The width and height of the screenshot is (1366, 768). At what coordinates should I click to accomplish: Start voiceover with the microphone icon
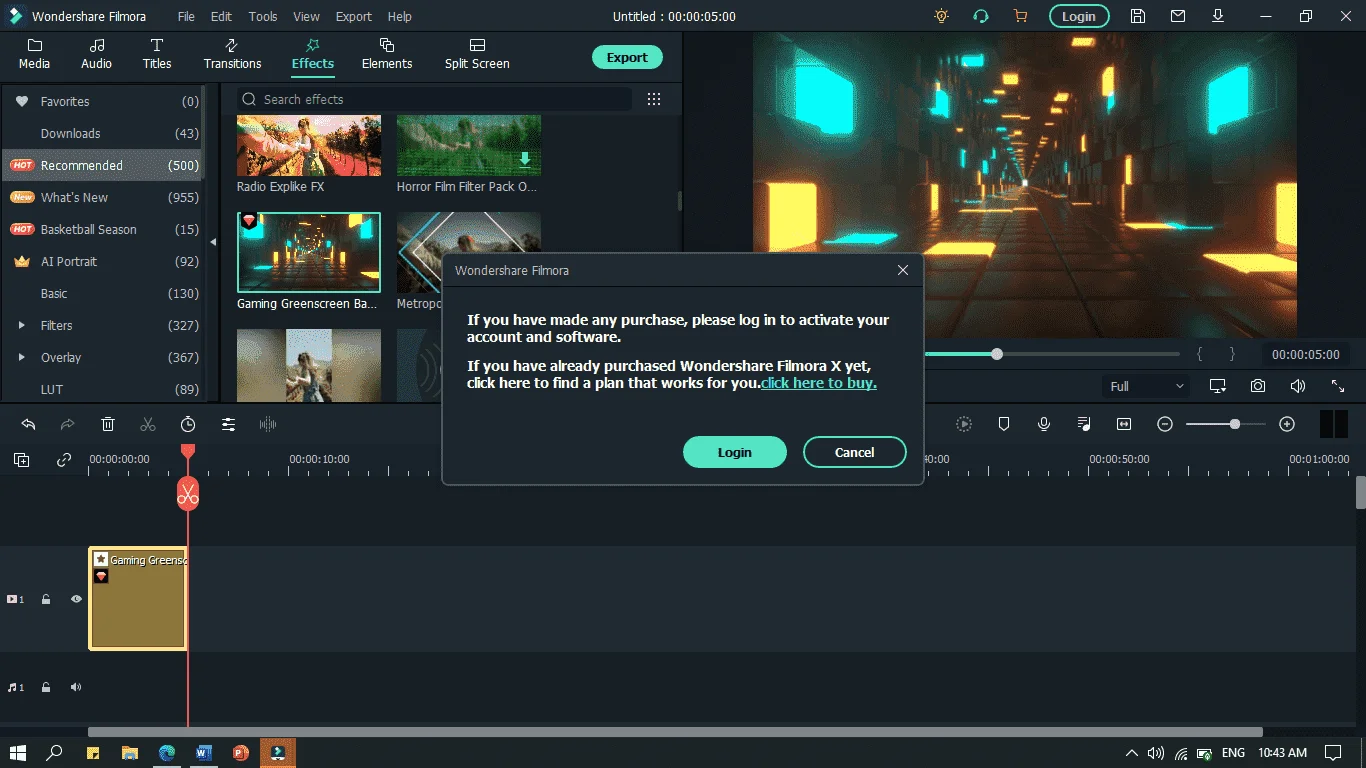pyautogui.click(x=1044, y=424)
